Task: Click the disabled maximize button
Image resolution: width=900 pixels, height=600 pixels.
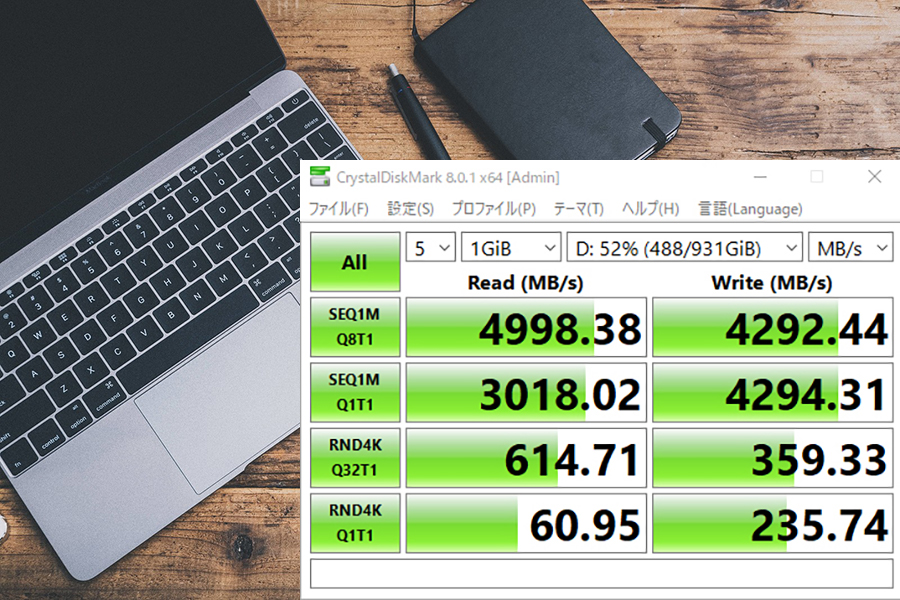Action: click(x=817, y=177)
